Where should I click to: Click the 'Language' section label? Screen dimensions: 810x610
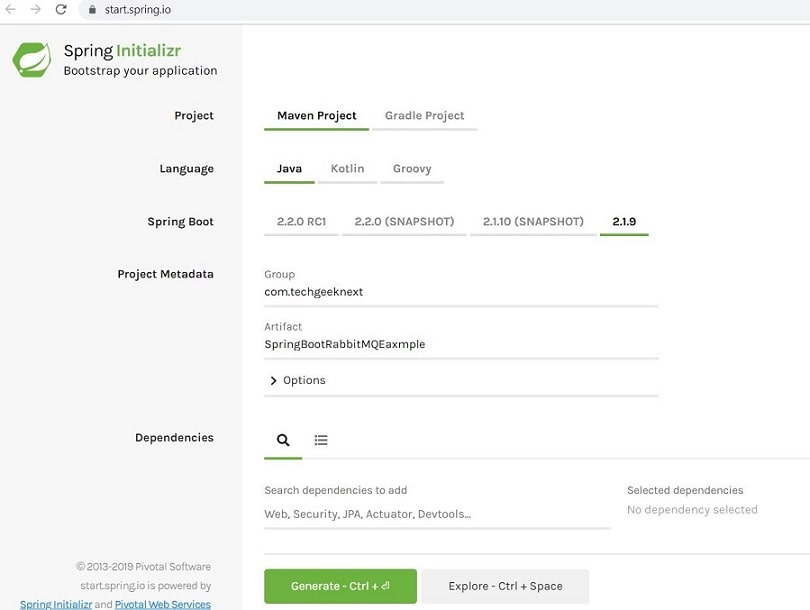coord(186,169)
